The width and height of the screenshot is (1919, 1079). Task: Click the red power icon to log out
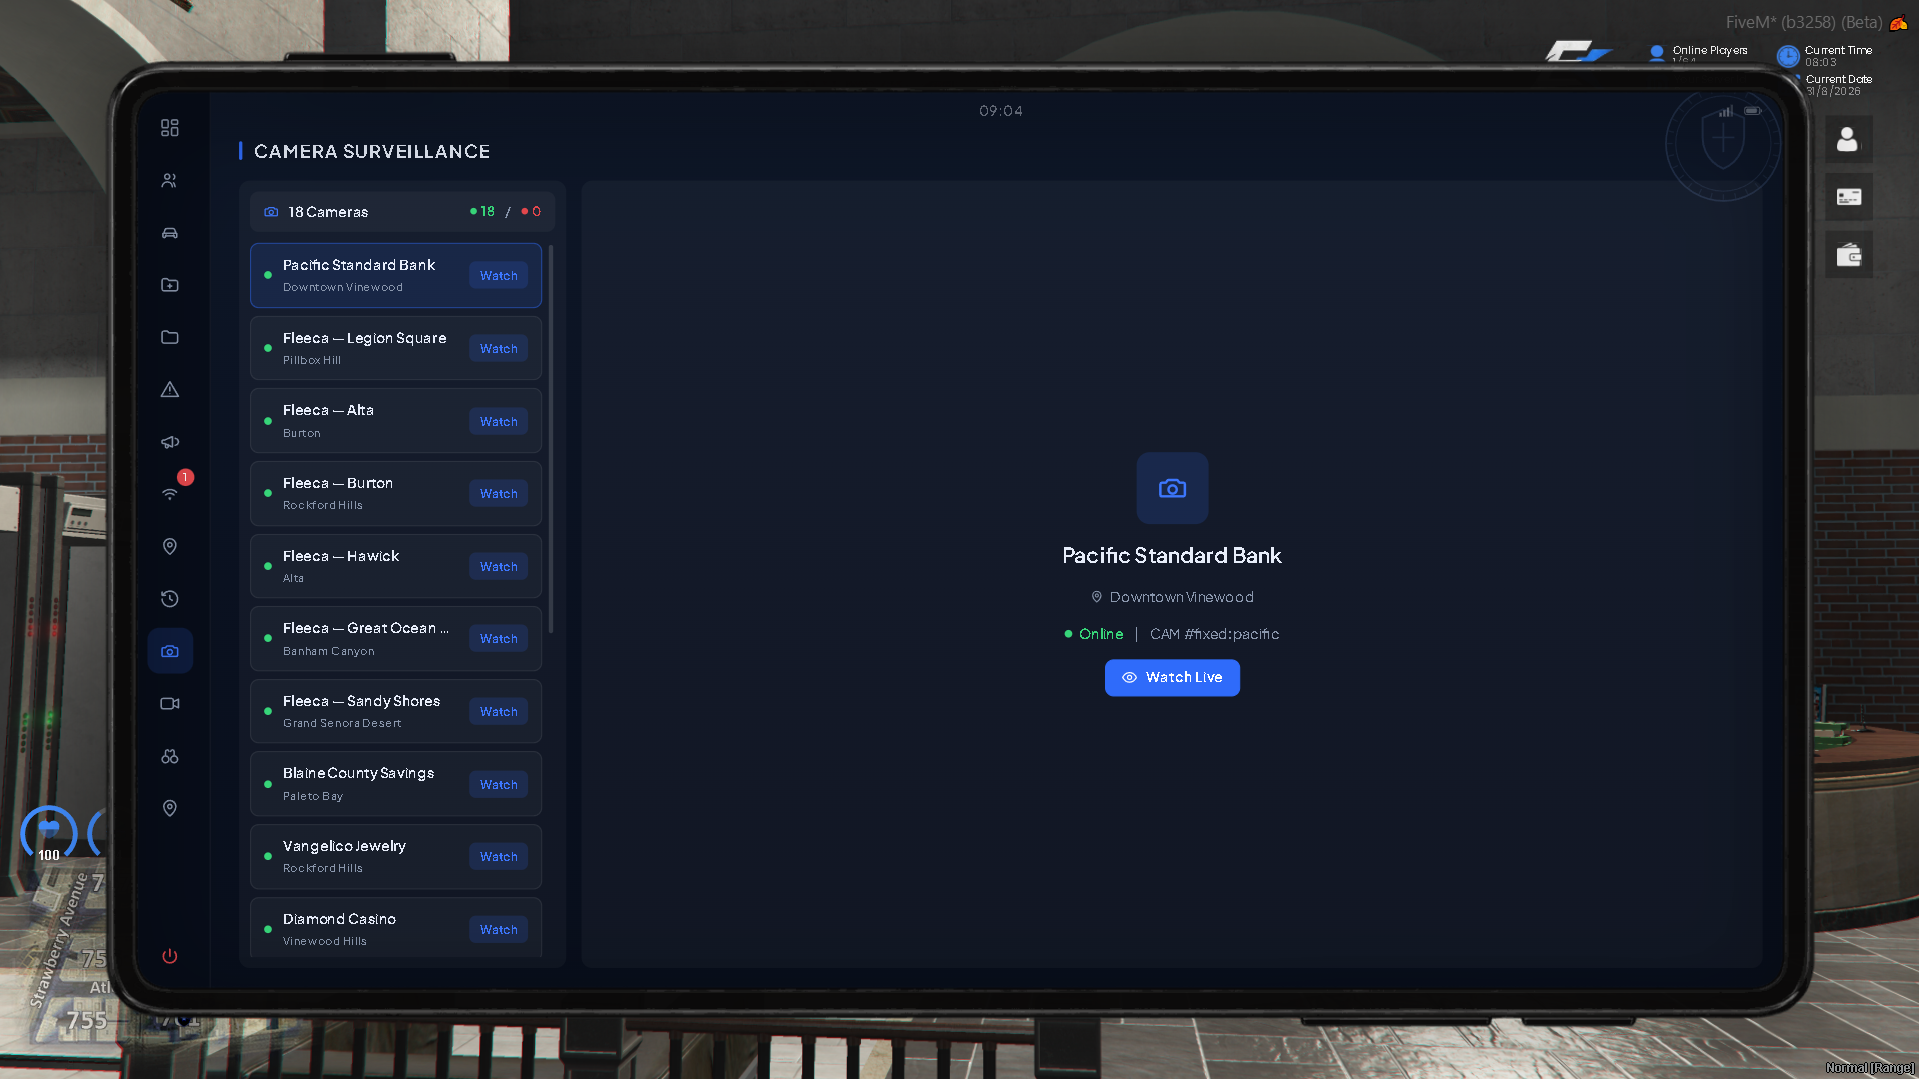pos(170,956)
